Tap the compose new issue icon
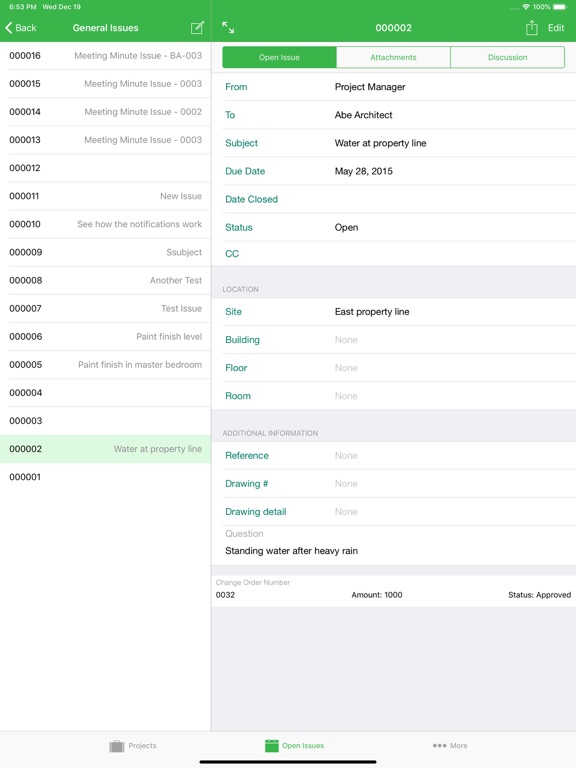Screen dimensions: 576x768 coord(197,28)
